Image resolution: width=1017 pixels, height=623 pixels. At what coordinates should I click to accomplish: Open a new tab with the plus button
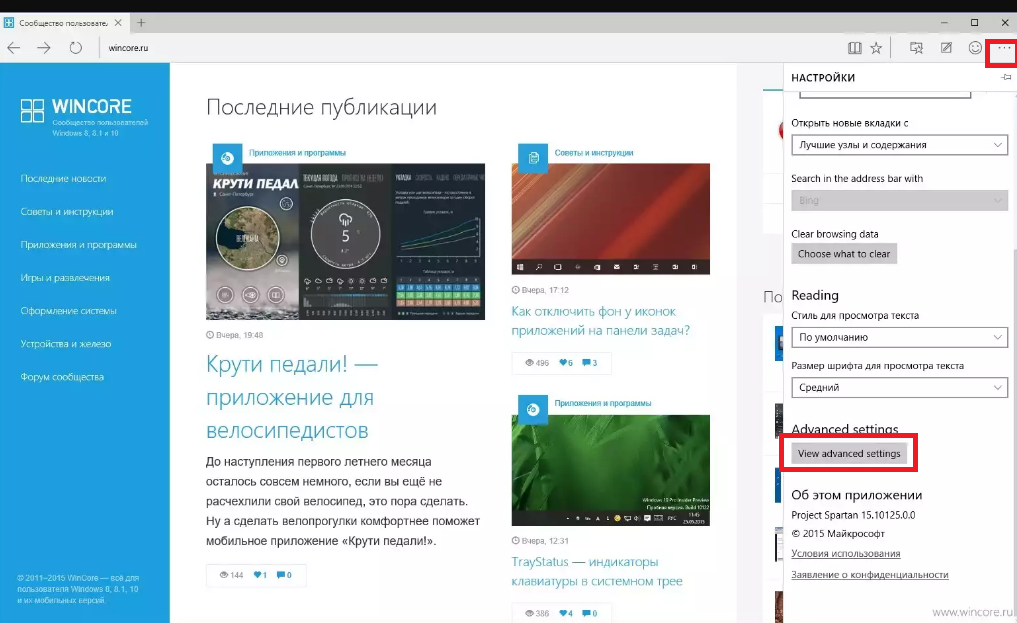point(141,22)
